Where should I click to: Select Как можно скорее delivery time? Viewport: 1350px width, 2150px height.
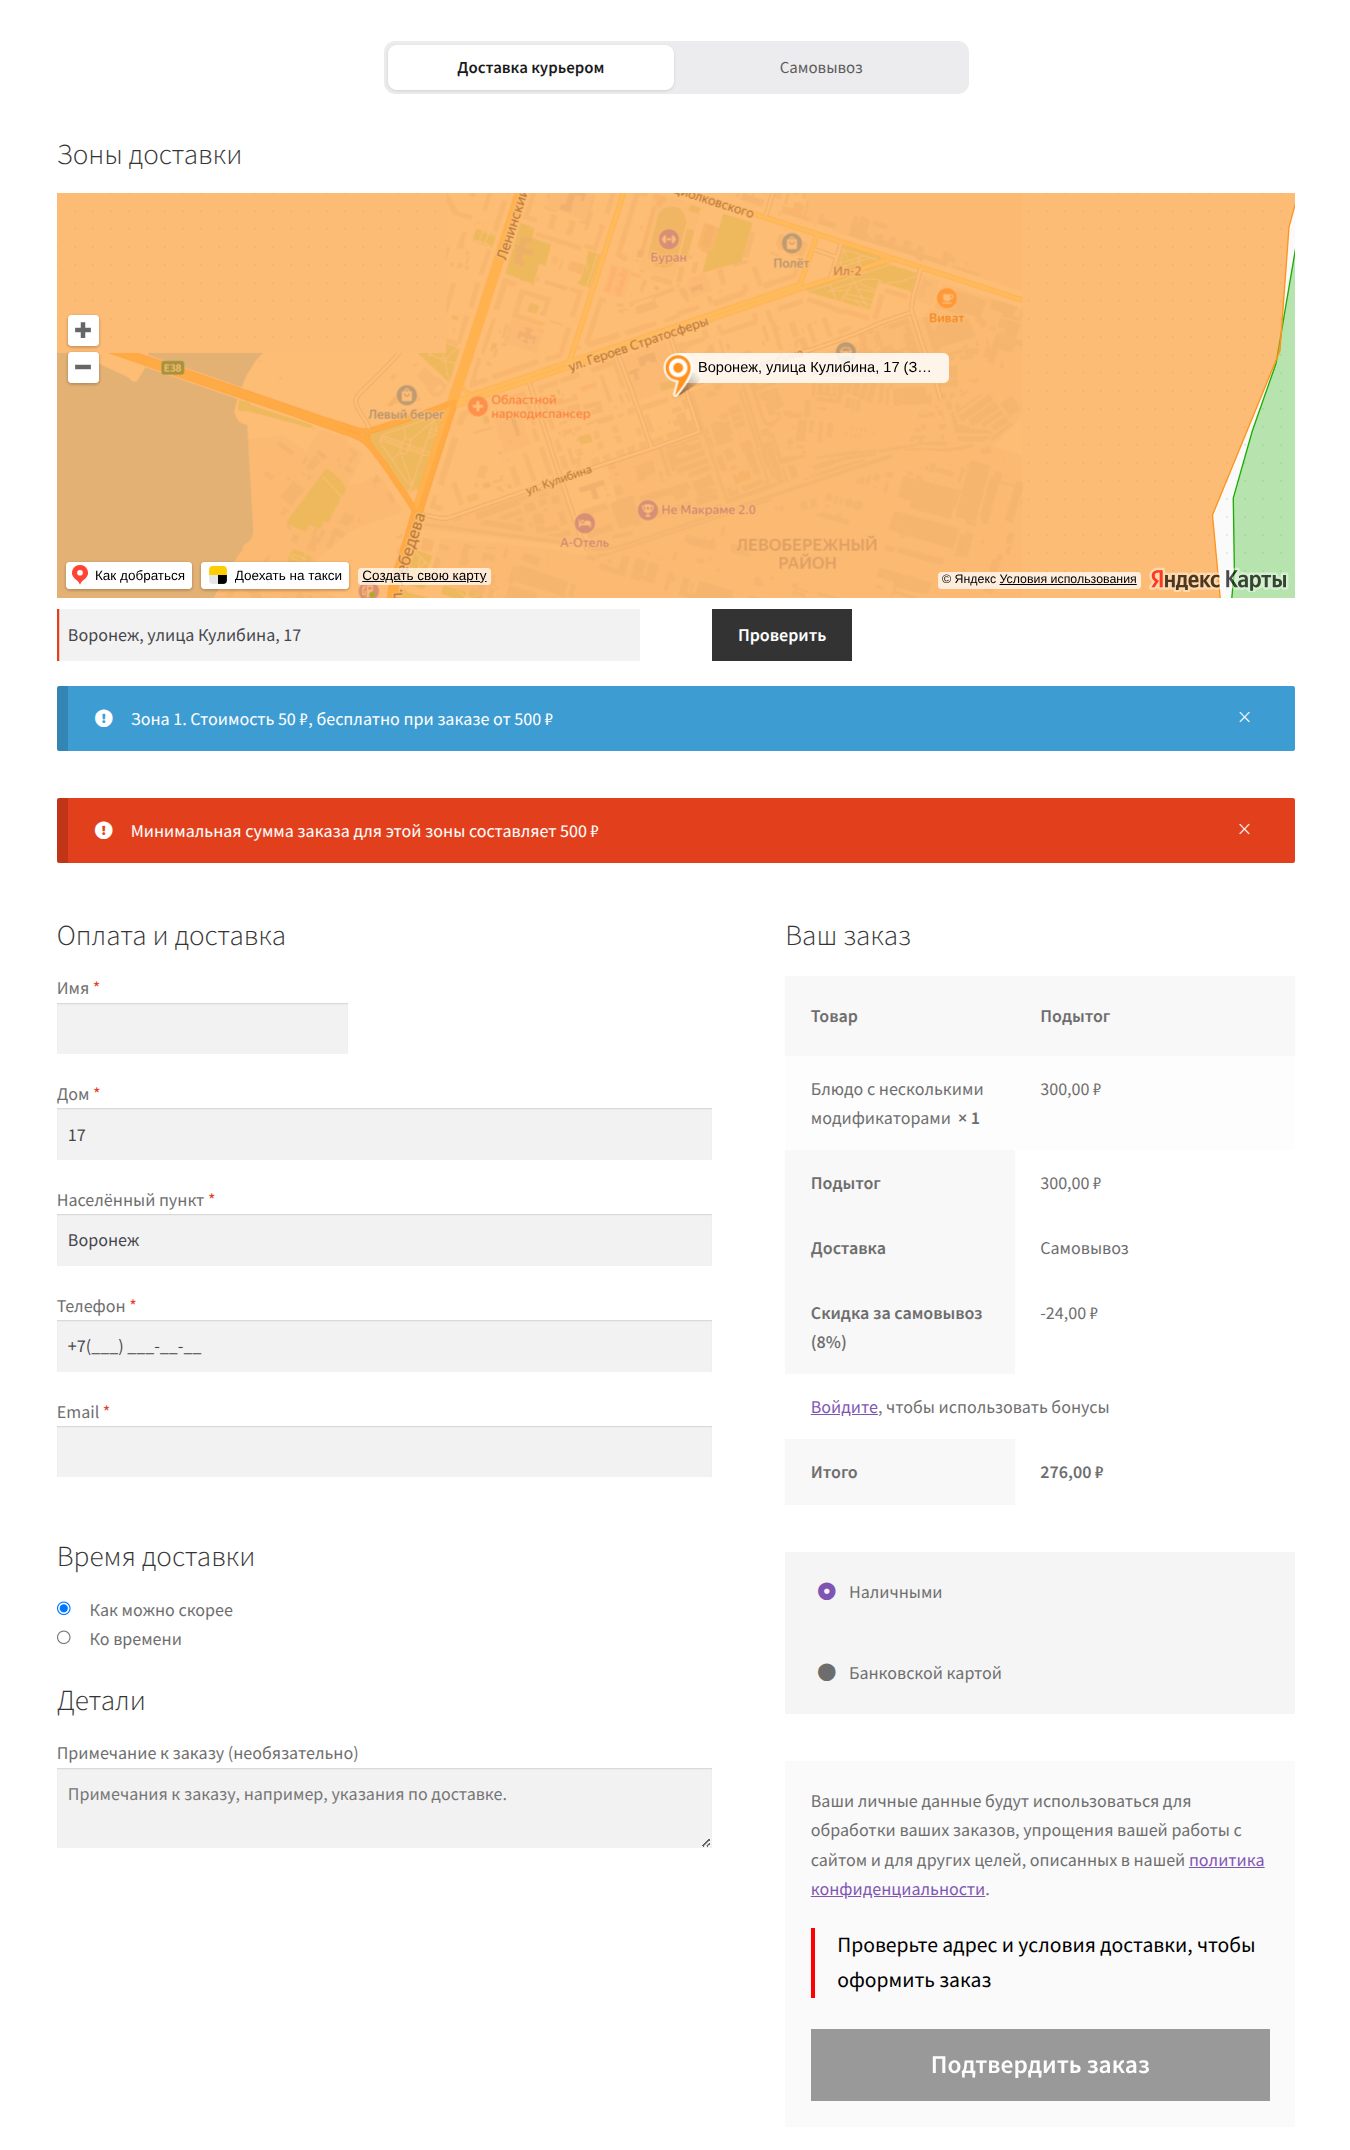(64, 1609)
